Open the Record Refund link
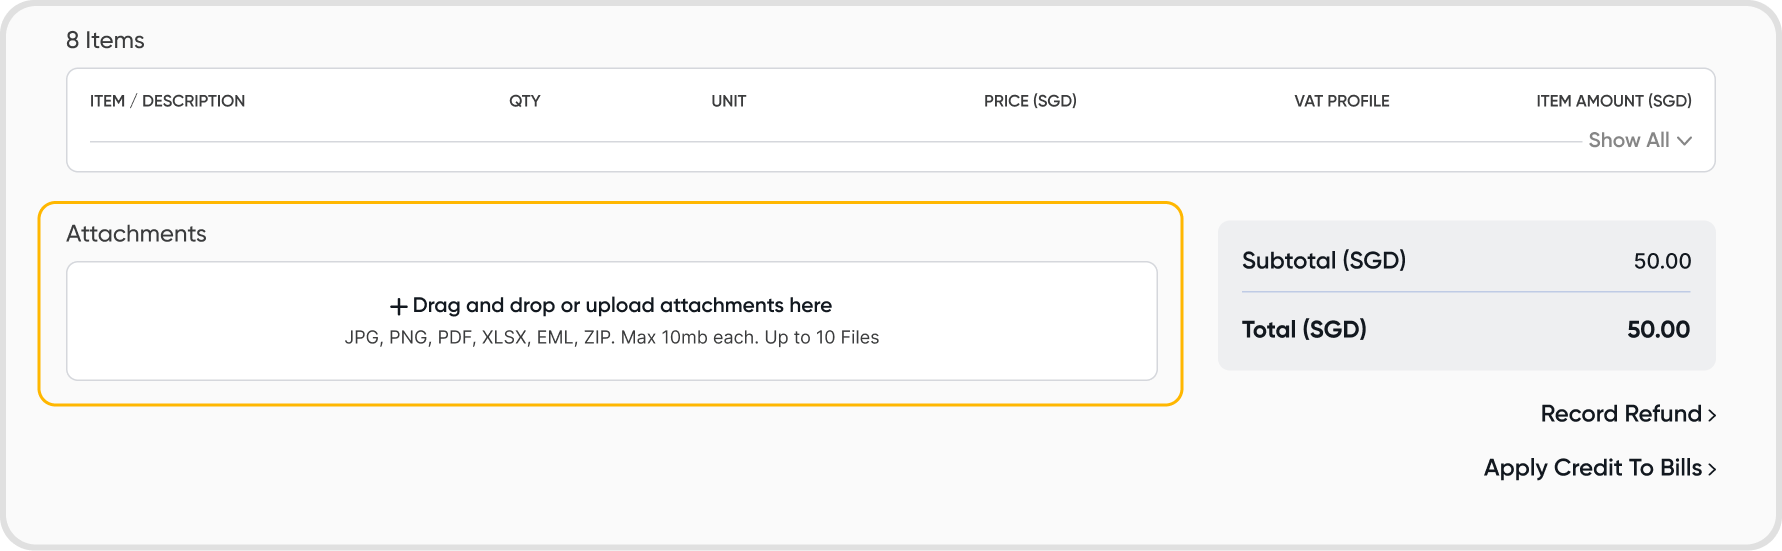Screen dimensions: 1782x551 tap(1620, 414)
